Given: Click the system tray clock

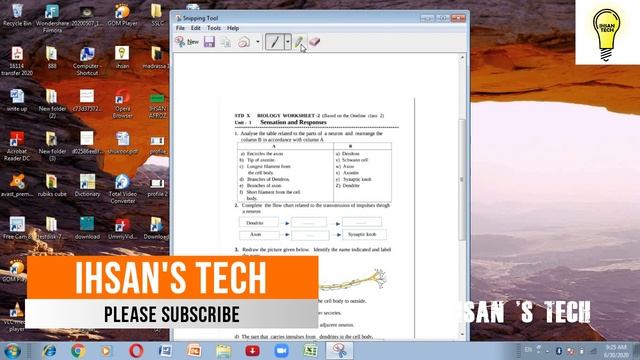Looking at the screenshot, I should pyautogui.click(x=617, y=351).
